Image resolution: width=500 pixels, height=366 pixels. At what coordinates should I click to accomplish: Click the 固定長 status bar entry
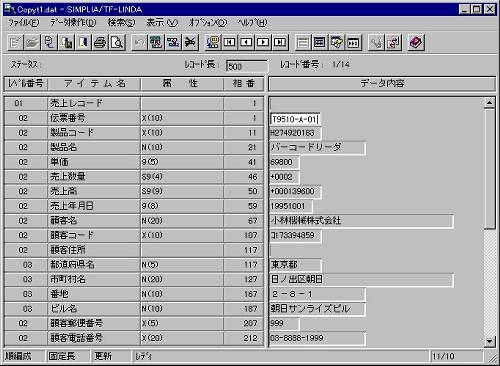click(x=68, y=356)
